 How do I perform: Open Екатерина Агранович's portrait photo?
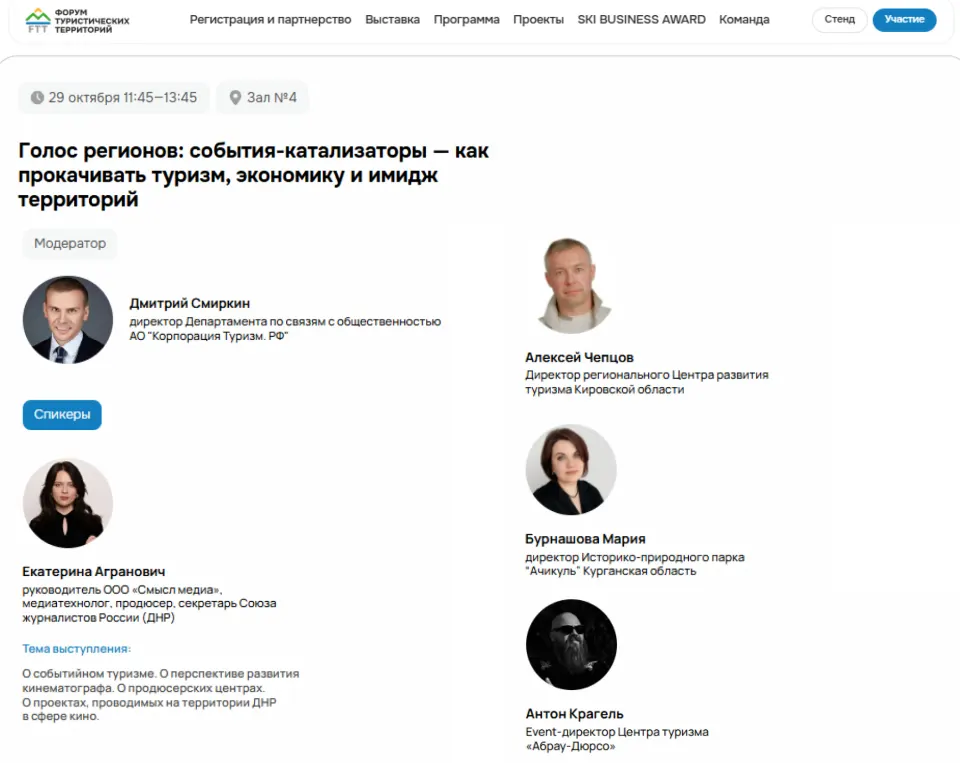click(67, 503)
